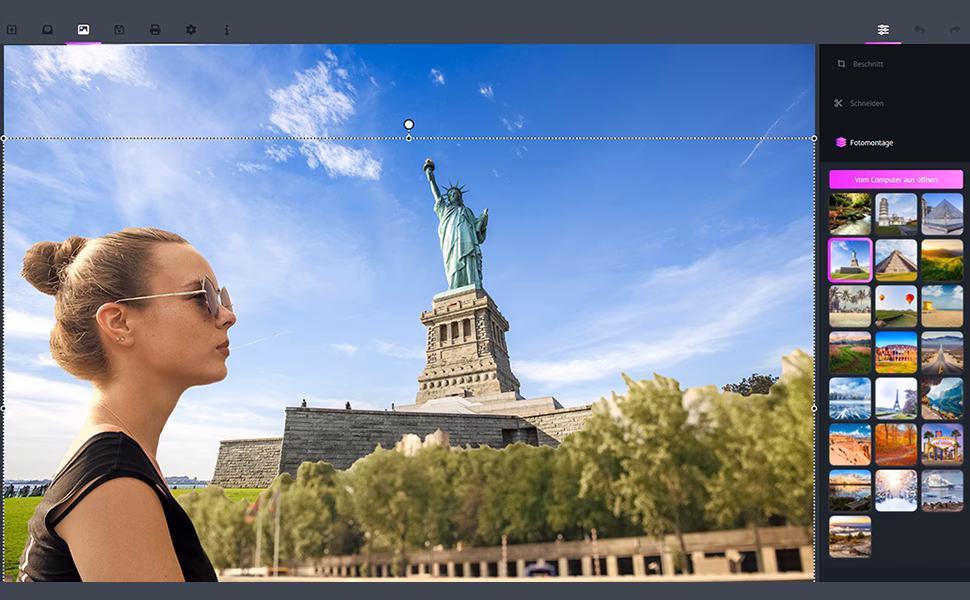Viewport: 970px width, 600px height.
Task: Click the rotation handle above selection
Action: tap(409, 124)
